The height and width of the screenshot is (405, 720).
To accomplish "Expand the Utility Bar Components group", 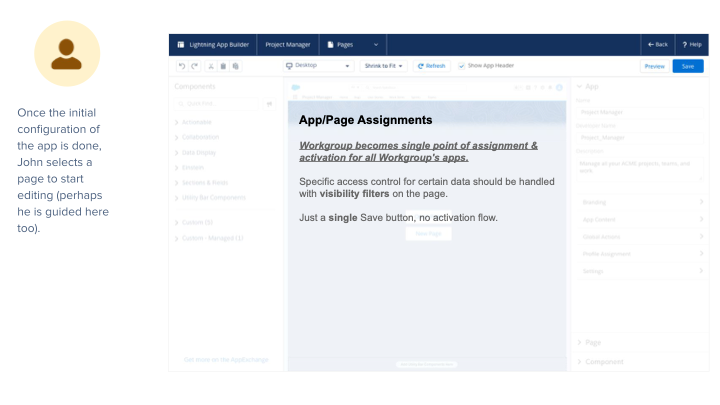I will tap(210, 197).
